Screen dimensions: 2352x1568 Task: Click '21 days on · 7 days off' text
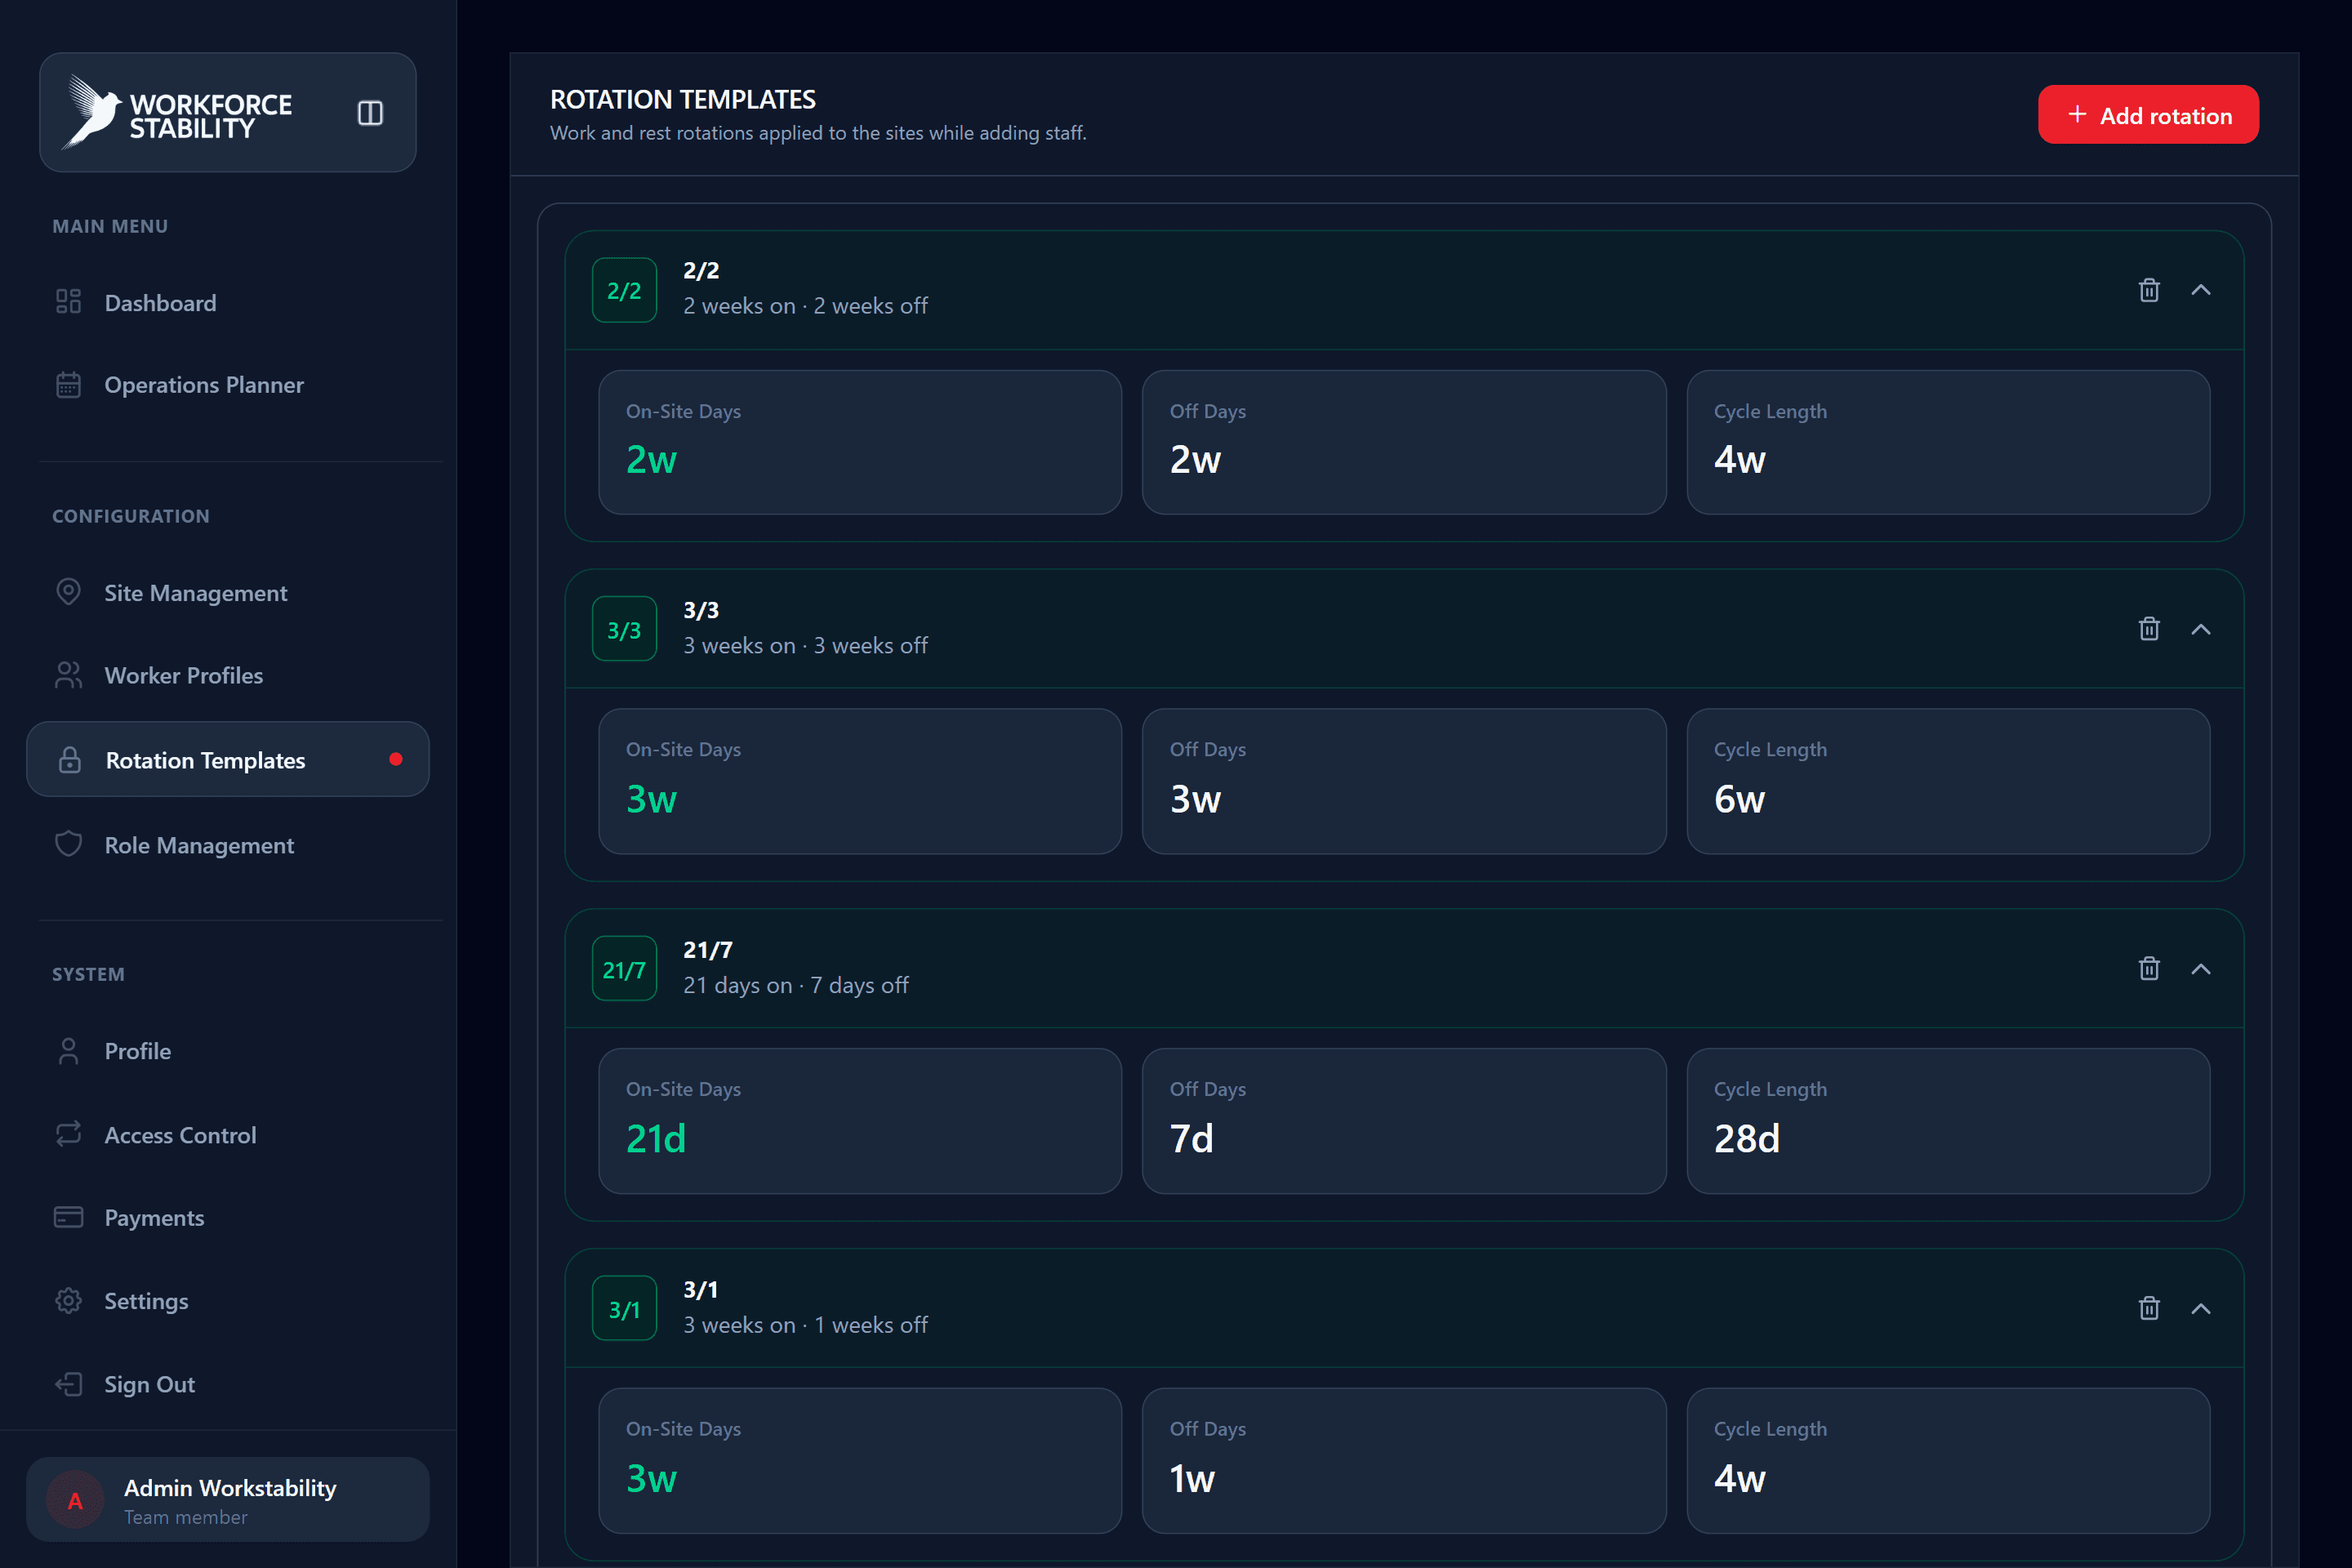click(x=795, y=984)
